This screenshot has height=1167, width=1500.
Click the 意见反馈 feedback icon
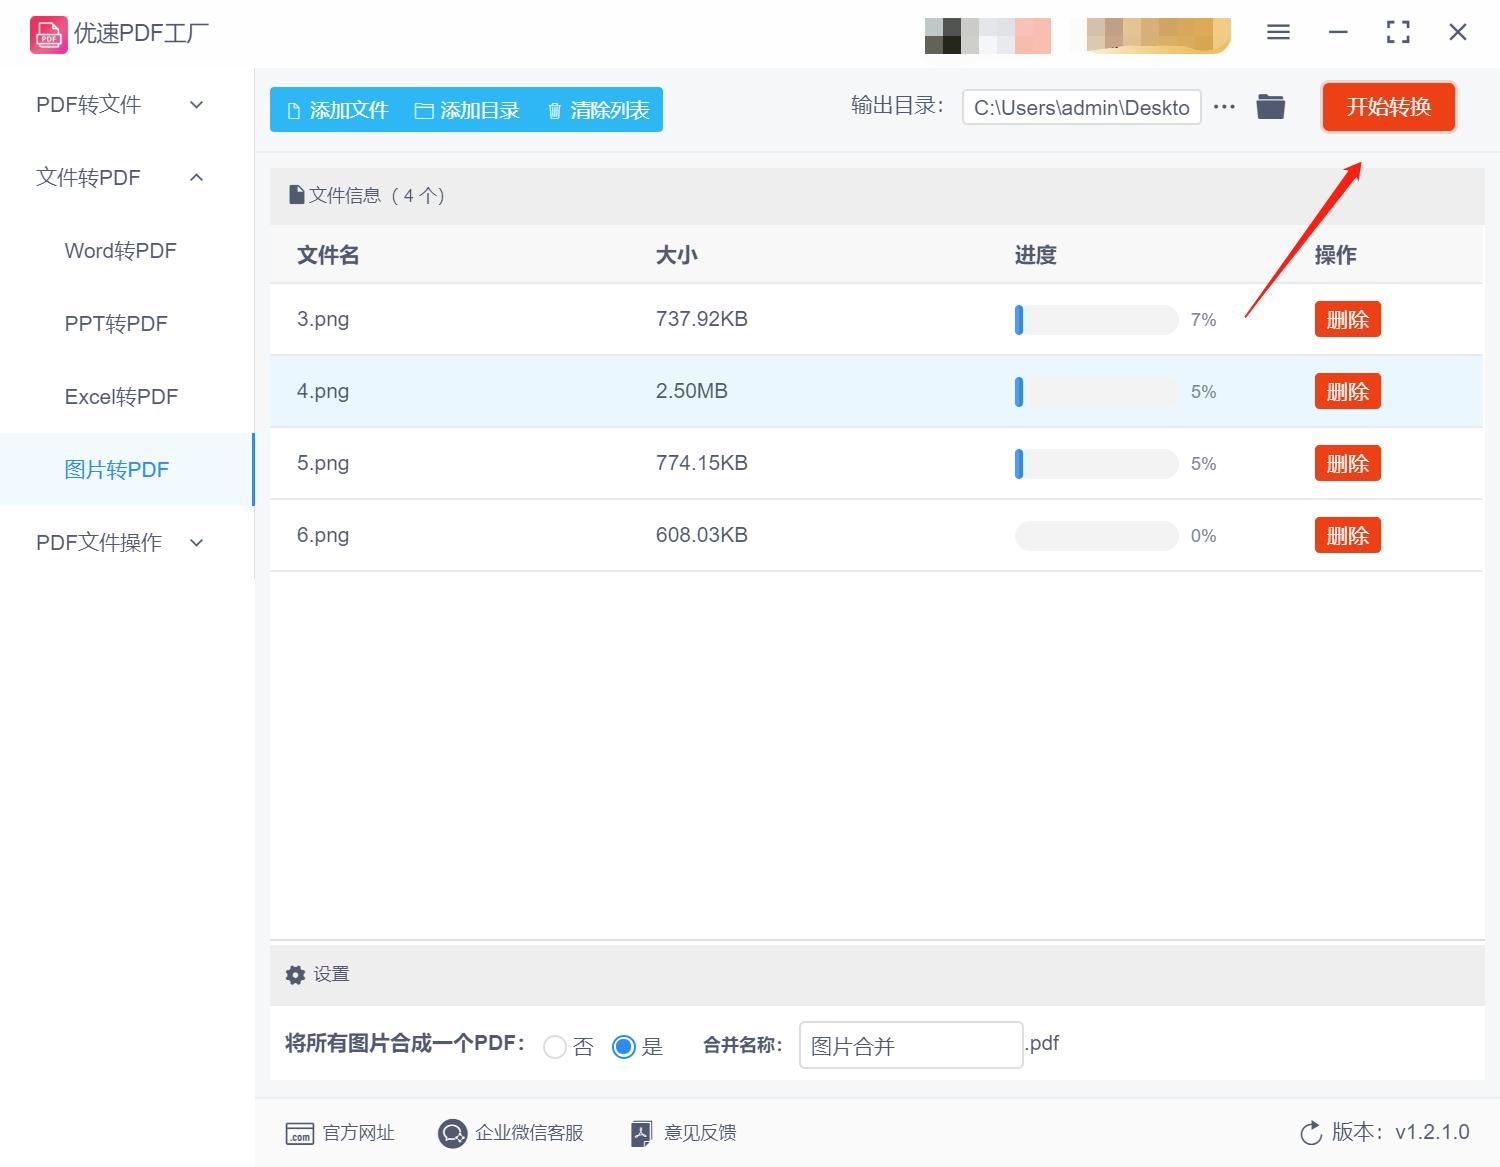coord(641,1133)
